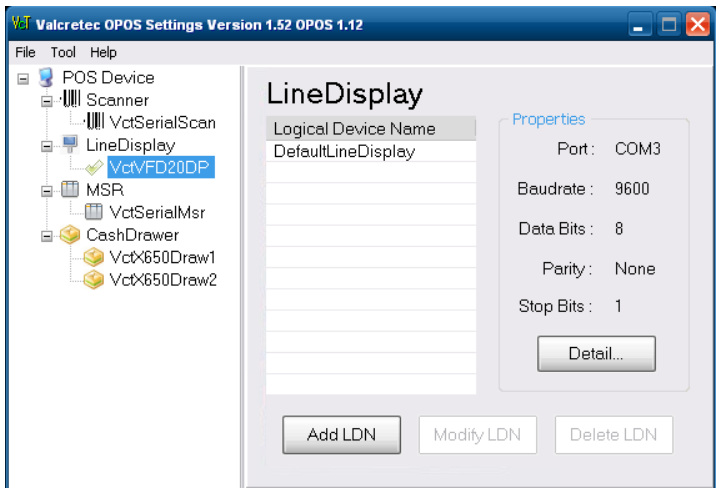720x494 pixels.
Task: Open the Help menu
Action: click(103, 52)
